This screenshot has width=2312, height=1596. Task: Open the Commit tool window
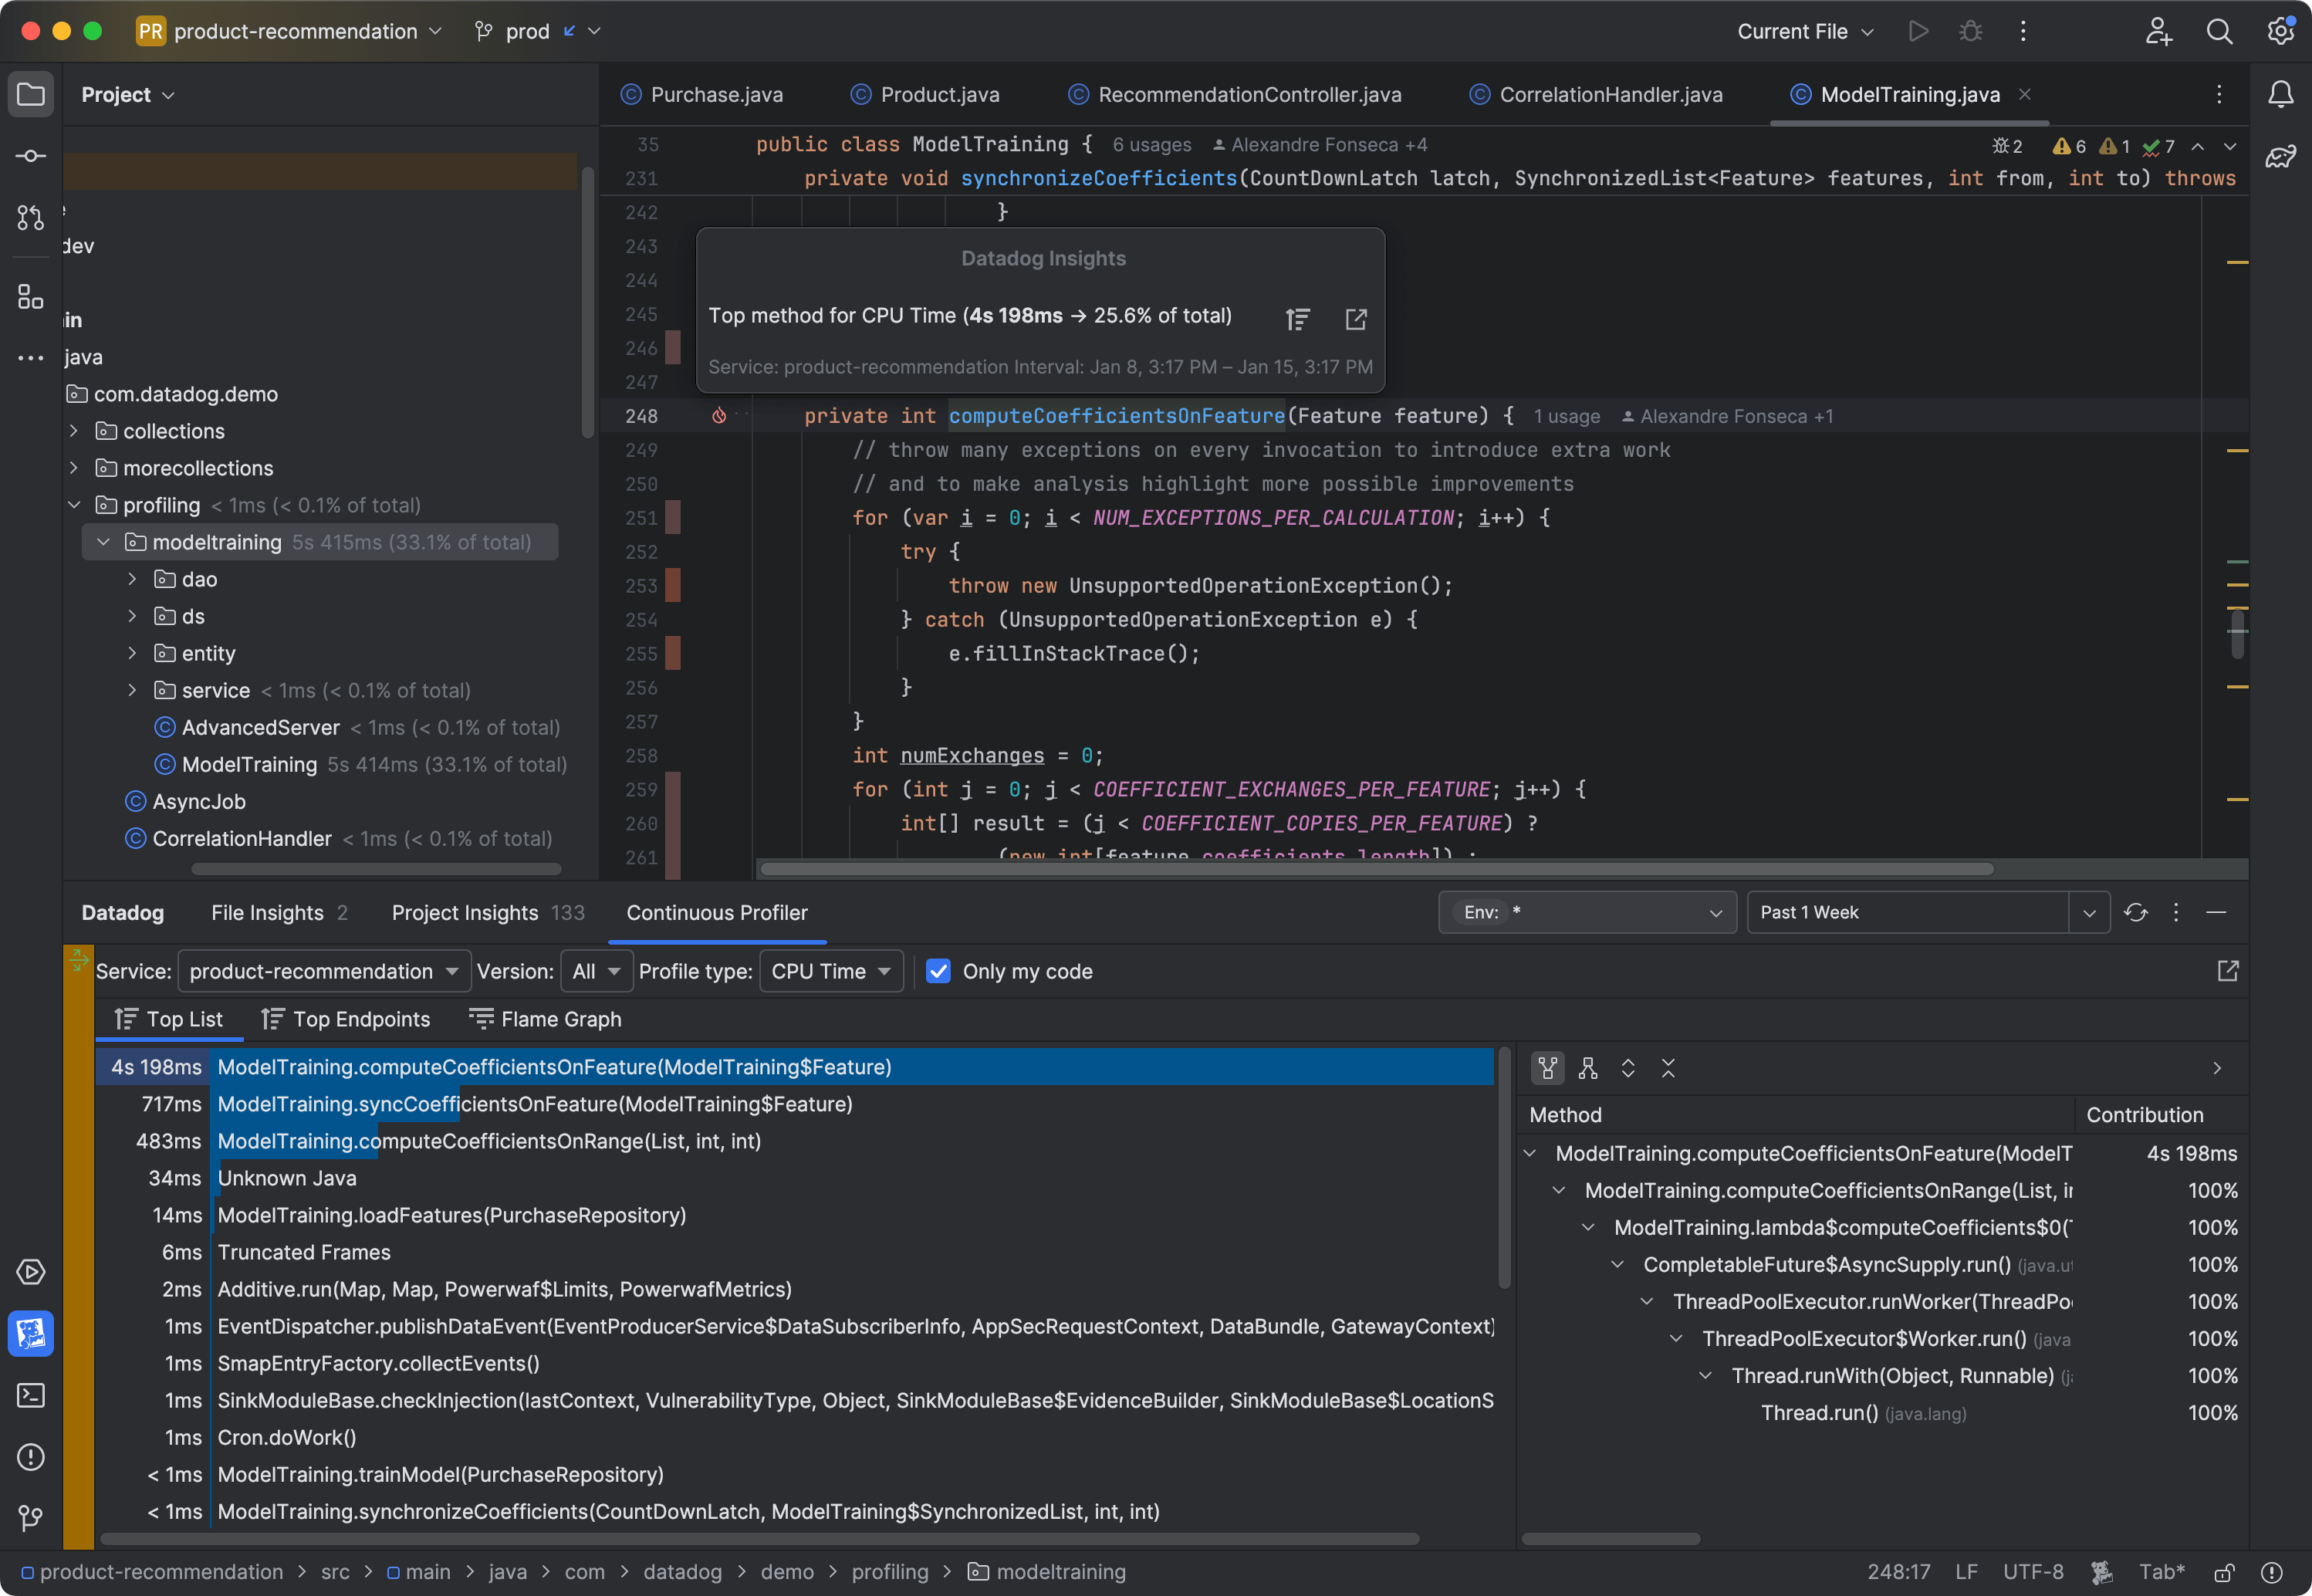(x=30, y=155)
